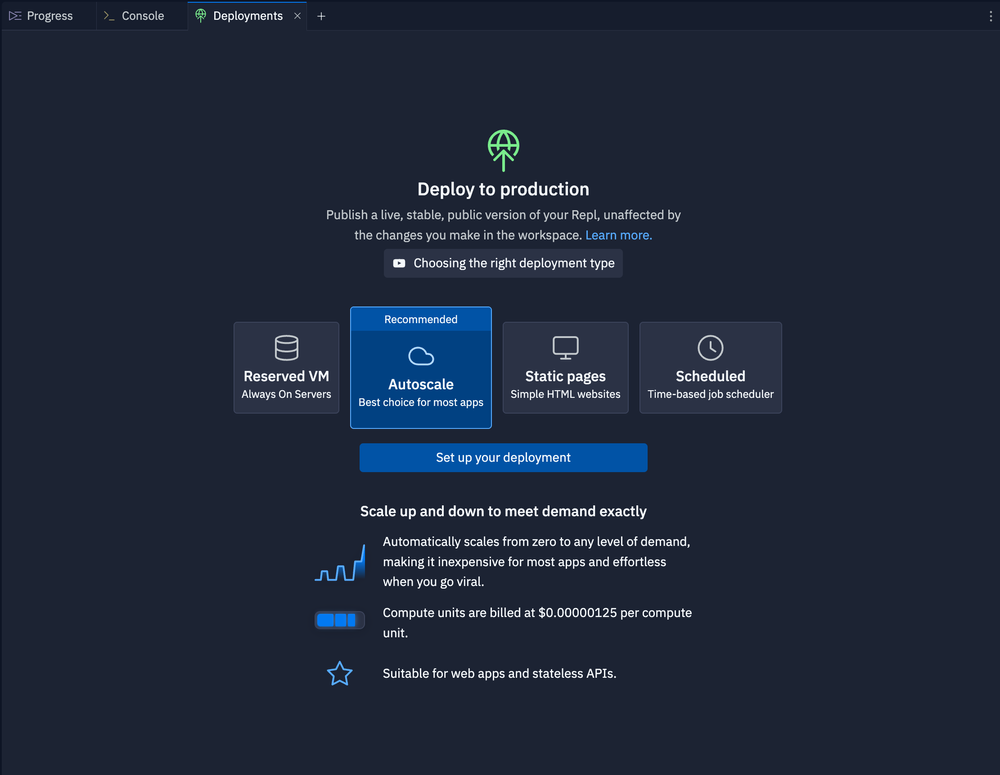The image size is (1000, 775).
Task: Click the Static pages monitor icon
Action: tap(565, 348)
